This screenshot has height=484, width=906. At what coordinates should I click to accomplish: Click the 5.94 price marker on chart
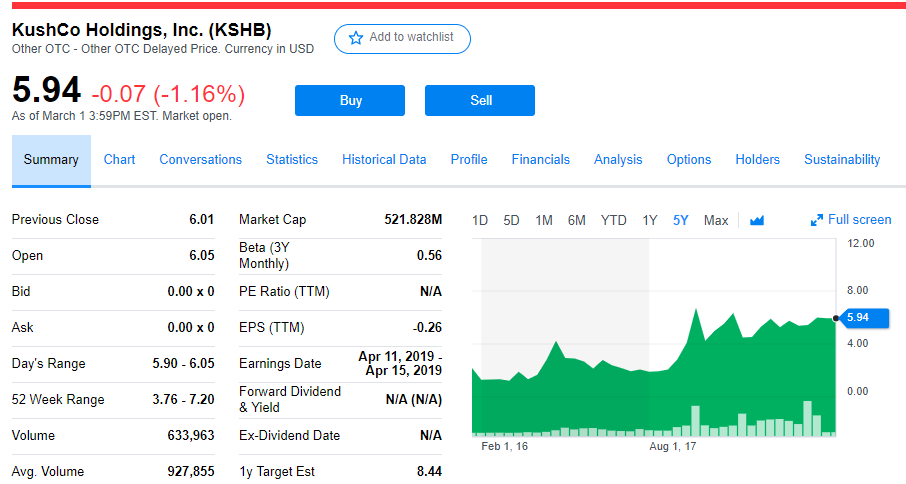point(863,318)
